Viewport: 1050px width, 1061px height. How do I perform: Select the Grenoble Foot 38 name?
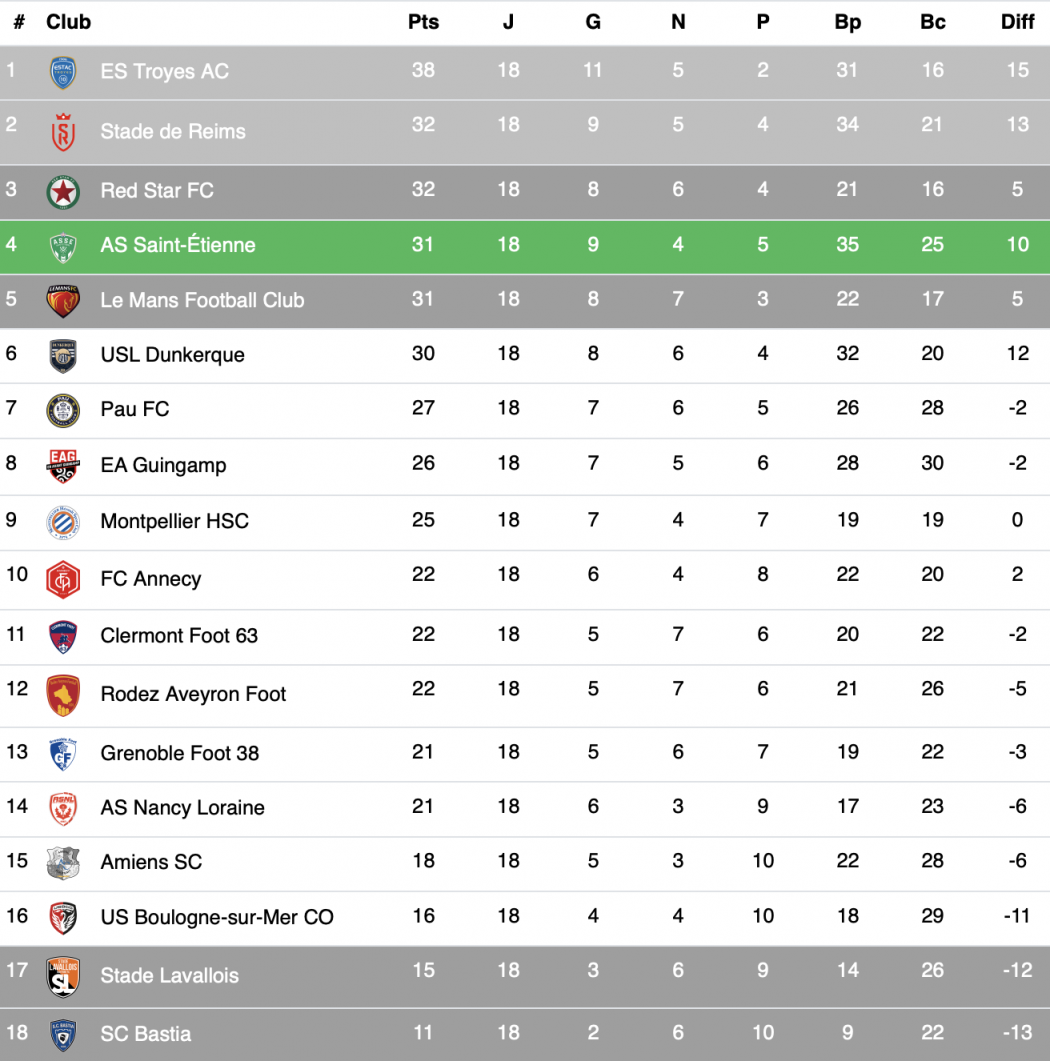(179, 754)
